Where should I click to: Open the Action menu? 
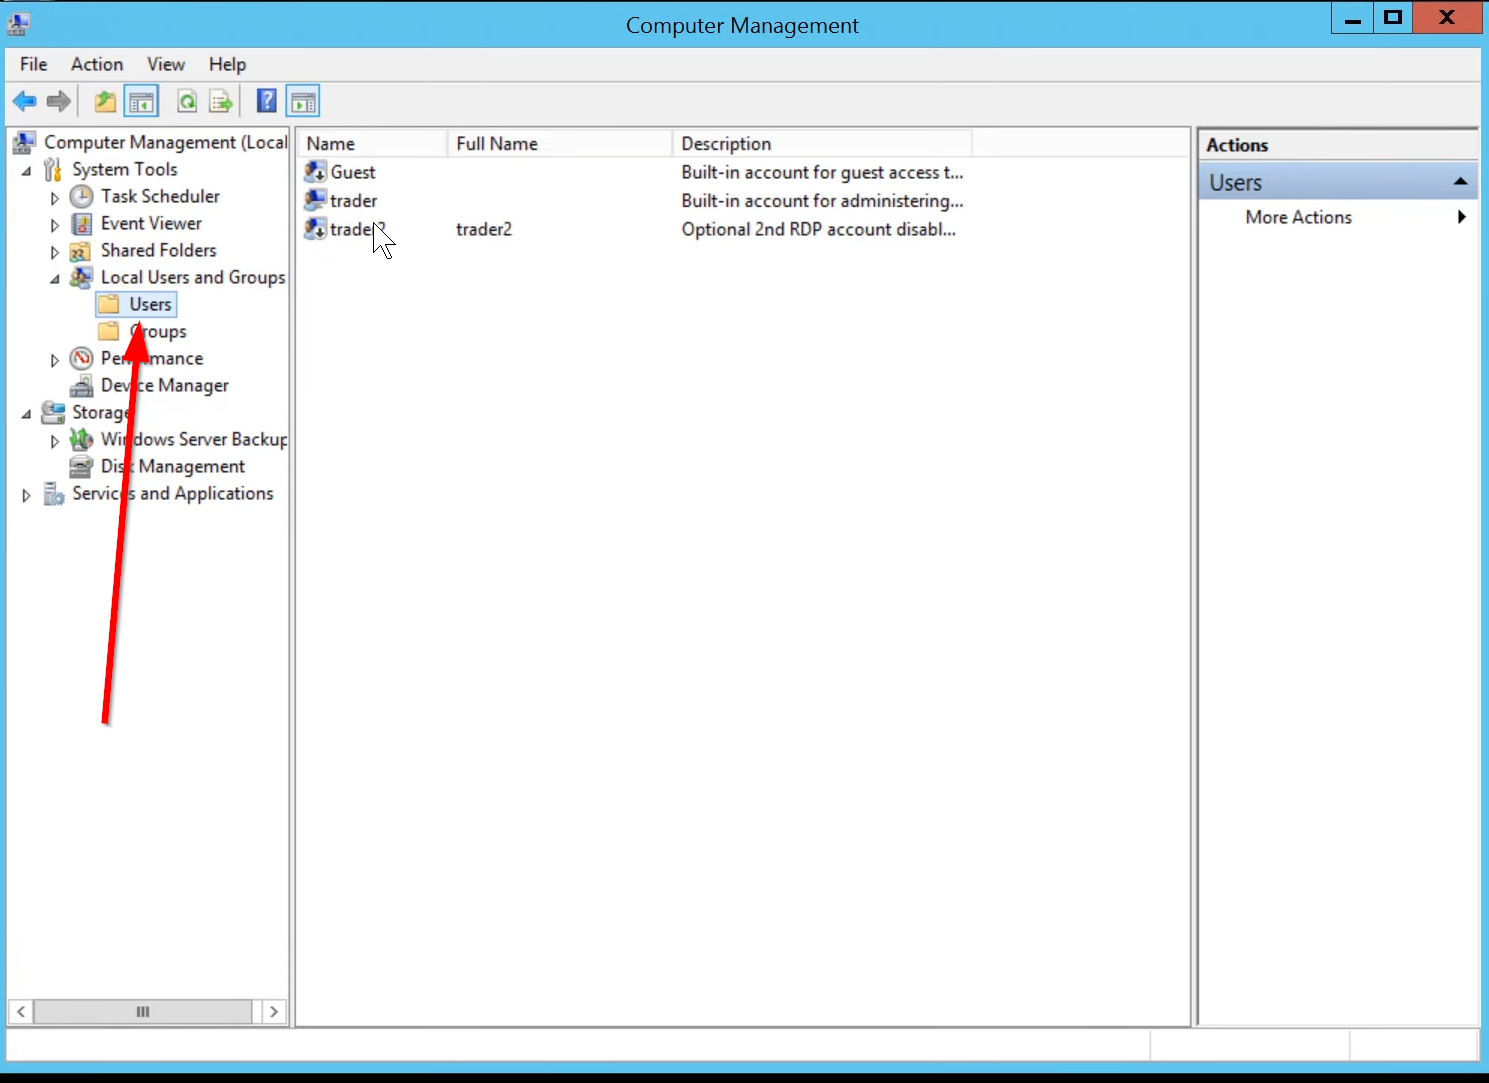[x=96, y=64]
